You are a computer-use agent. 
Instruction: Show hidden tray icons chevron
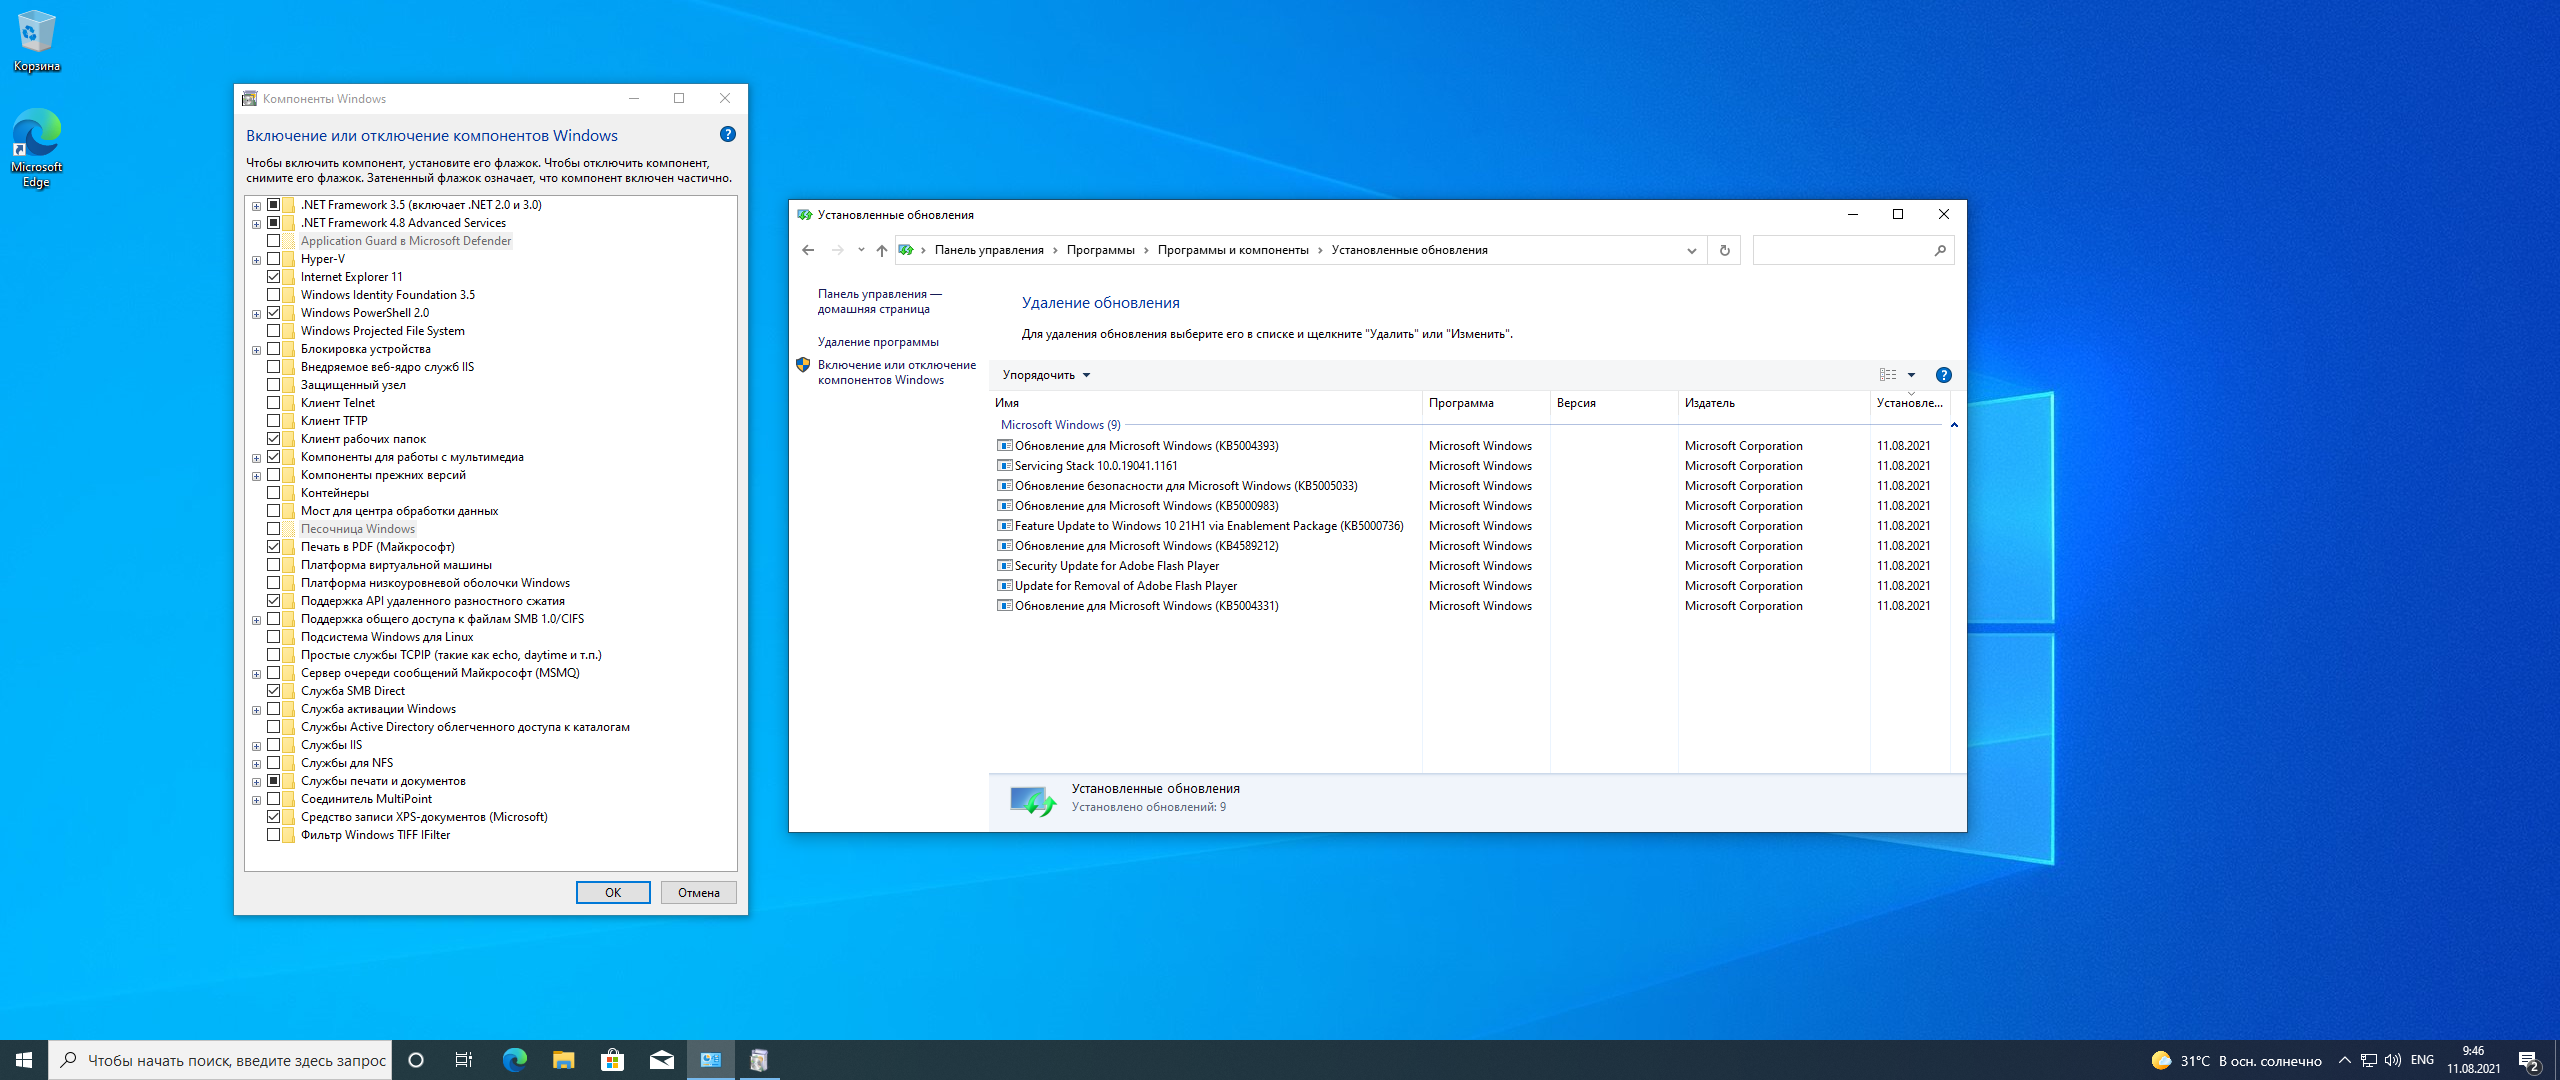(2344, 1060)
